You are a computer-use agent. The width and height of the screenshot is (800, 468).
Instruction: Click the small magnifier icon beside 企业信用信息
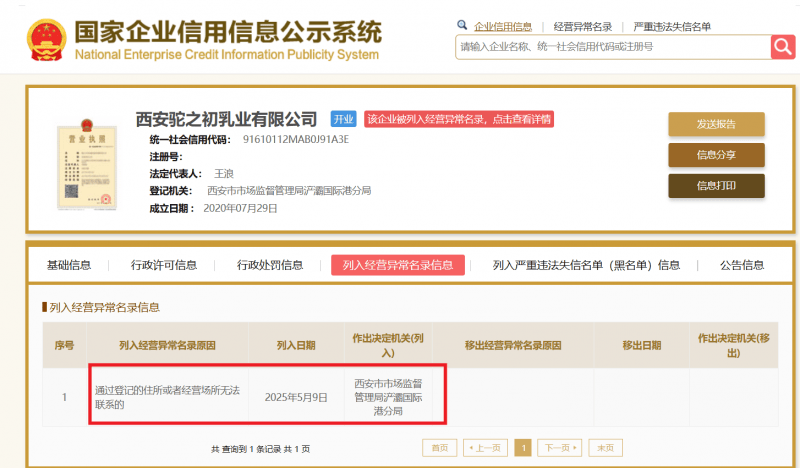tap(462, 25)
